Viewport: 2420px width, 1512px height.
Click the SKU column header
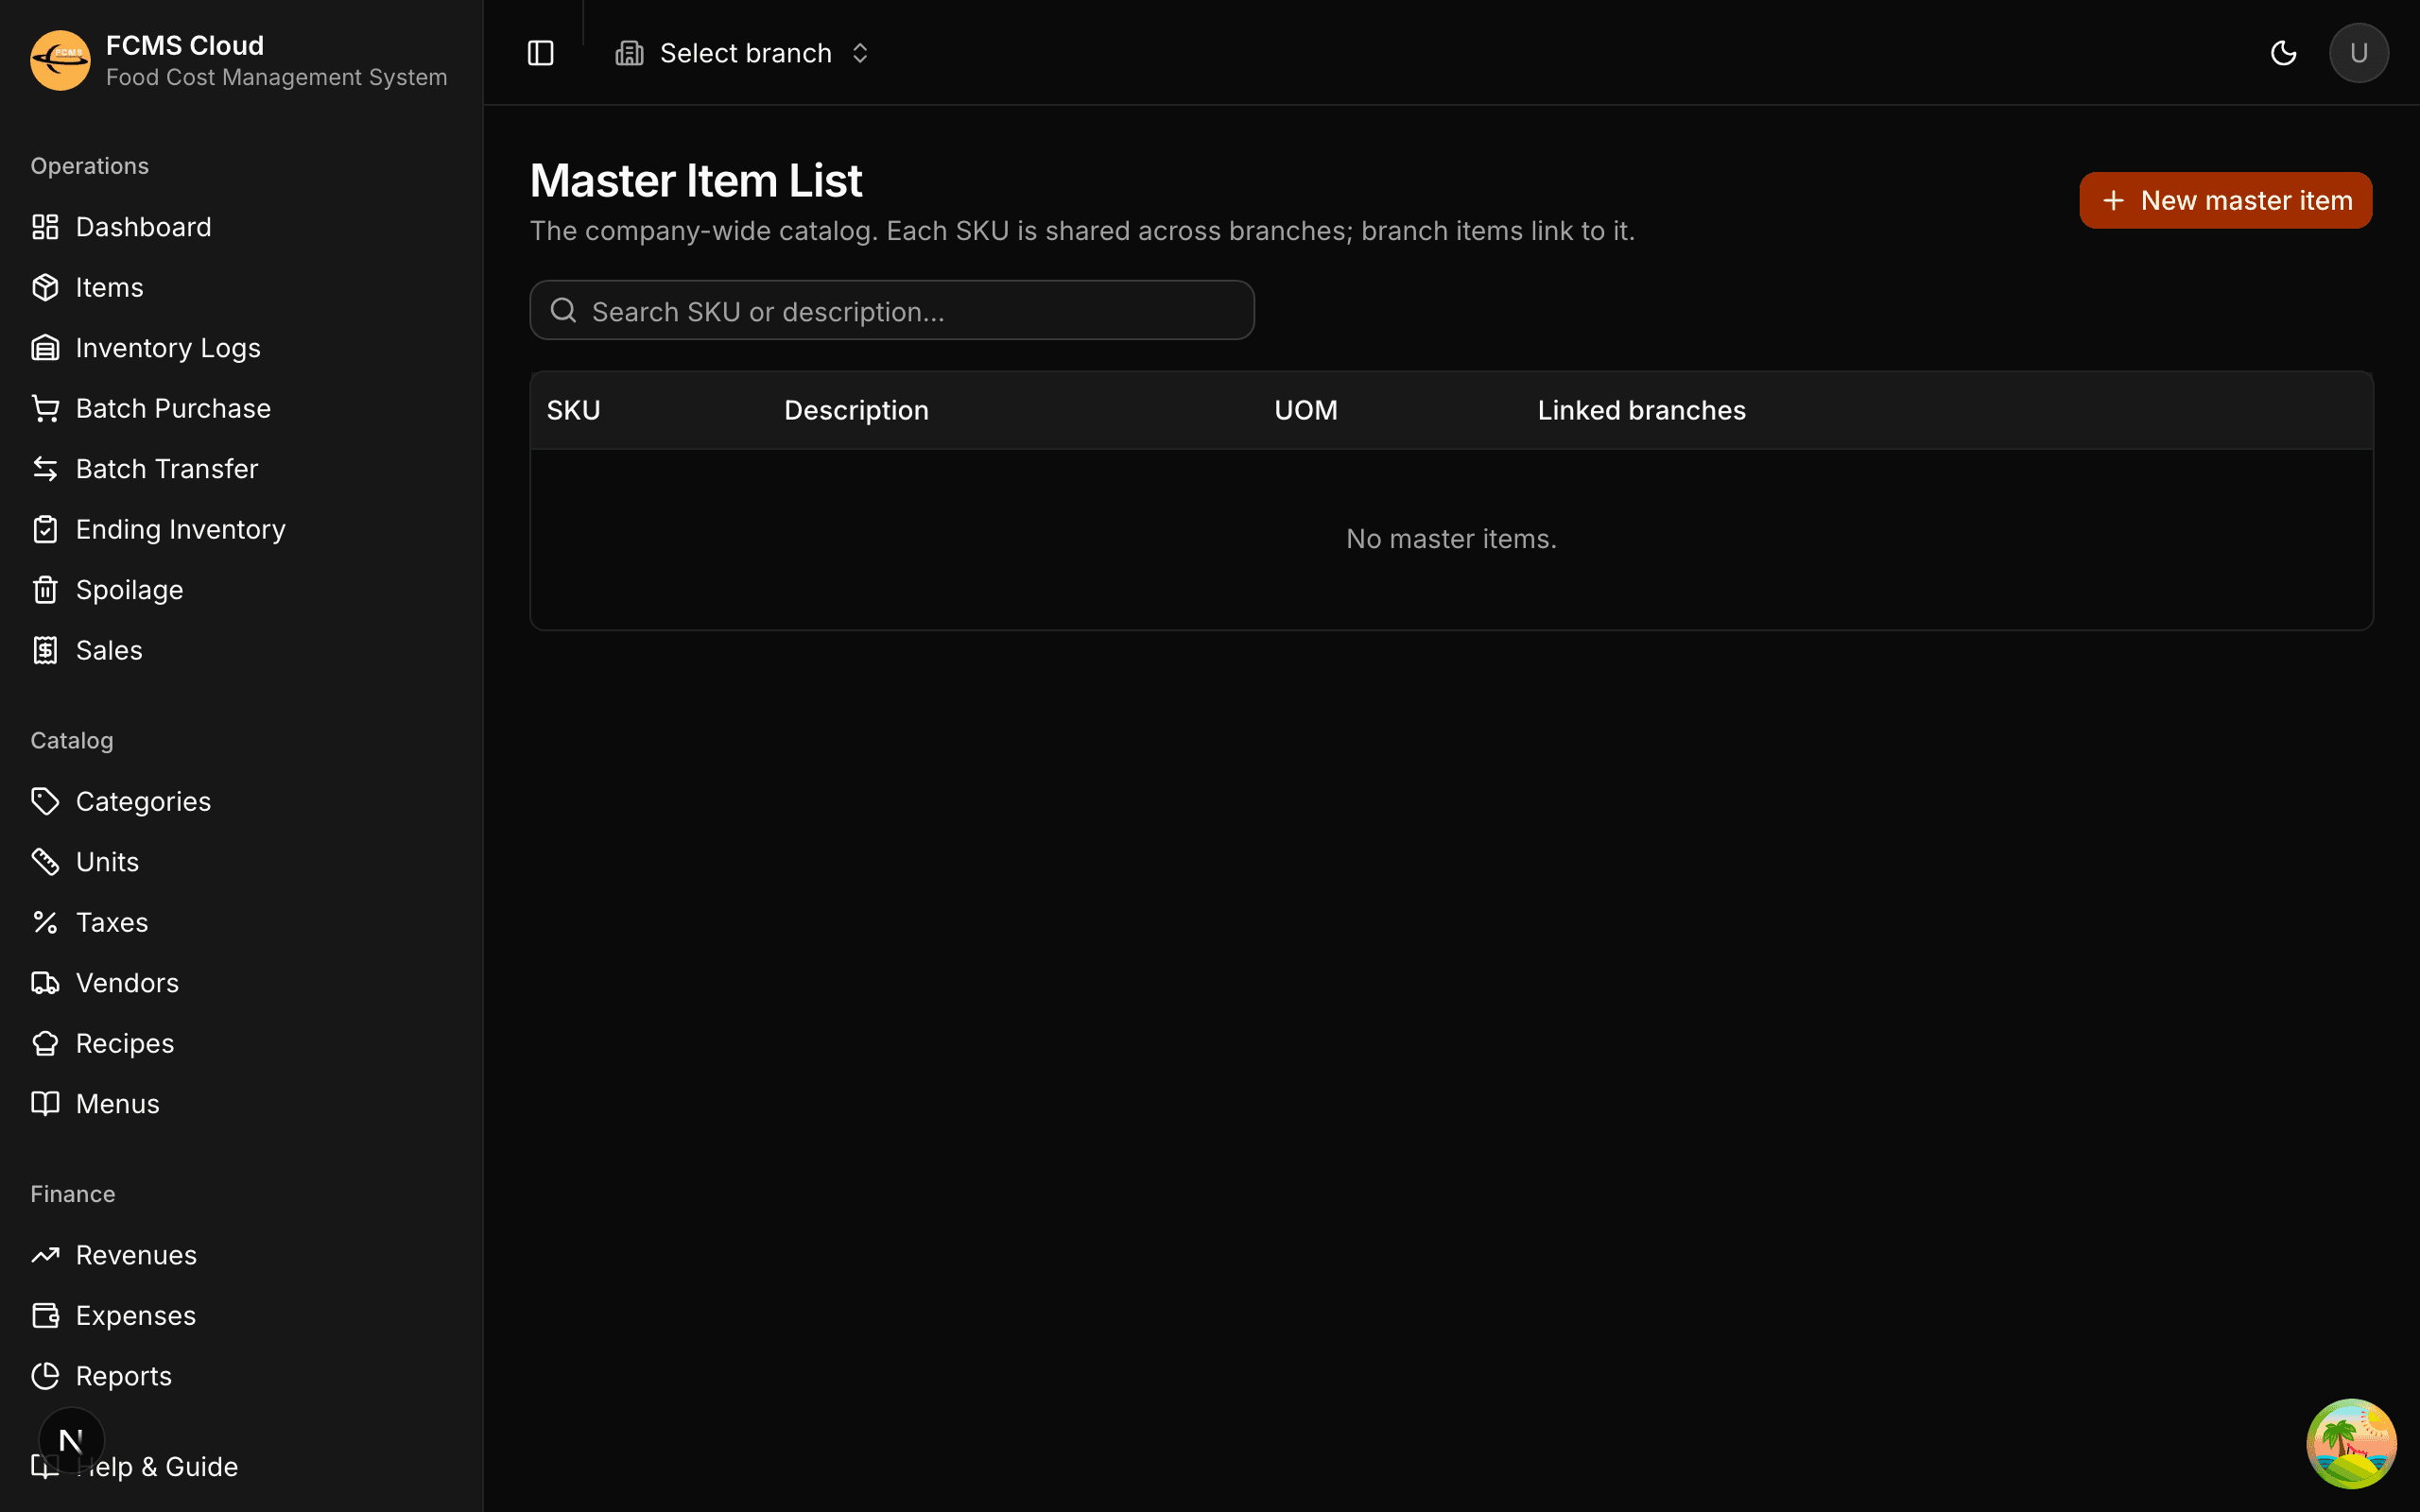(573, 410)
